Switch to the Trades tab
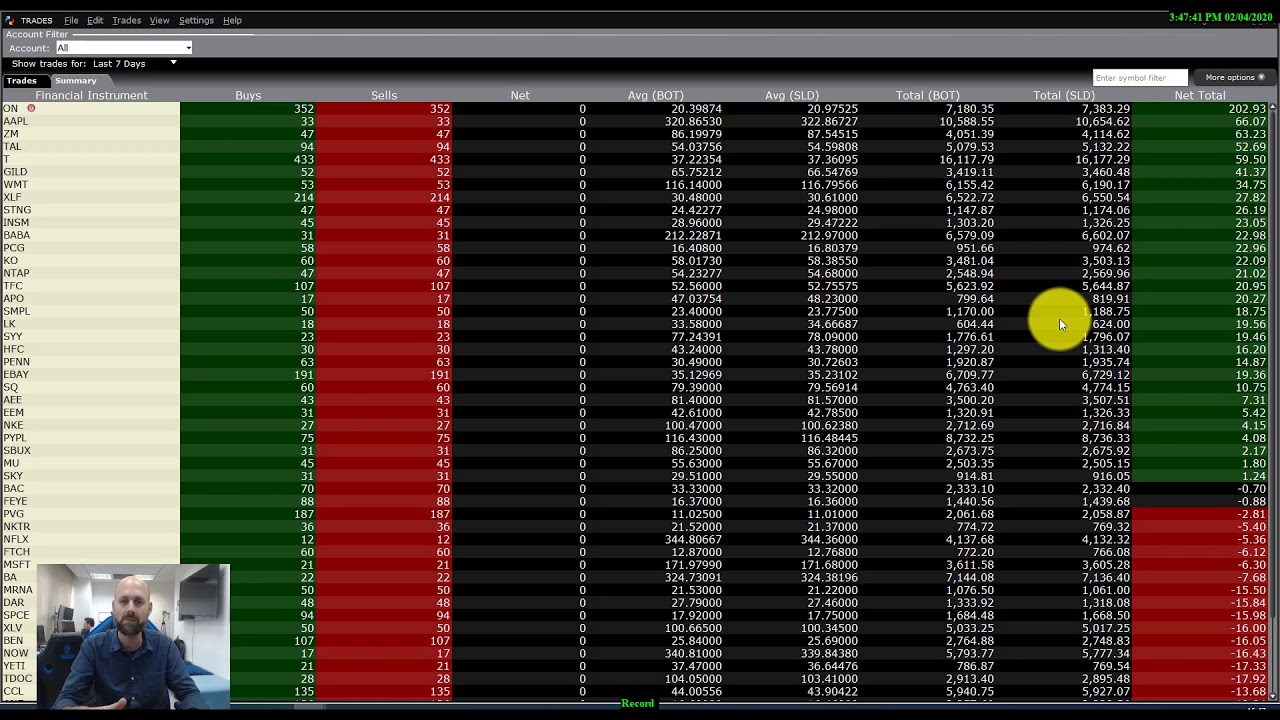The height and width of the screenshot is (720, 1280). click(x=21, y=81)
